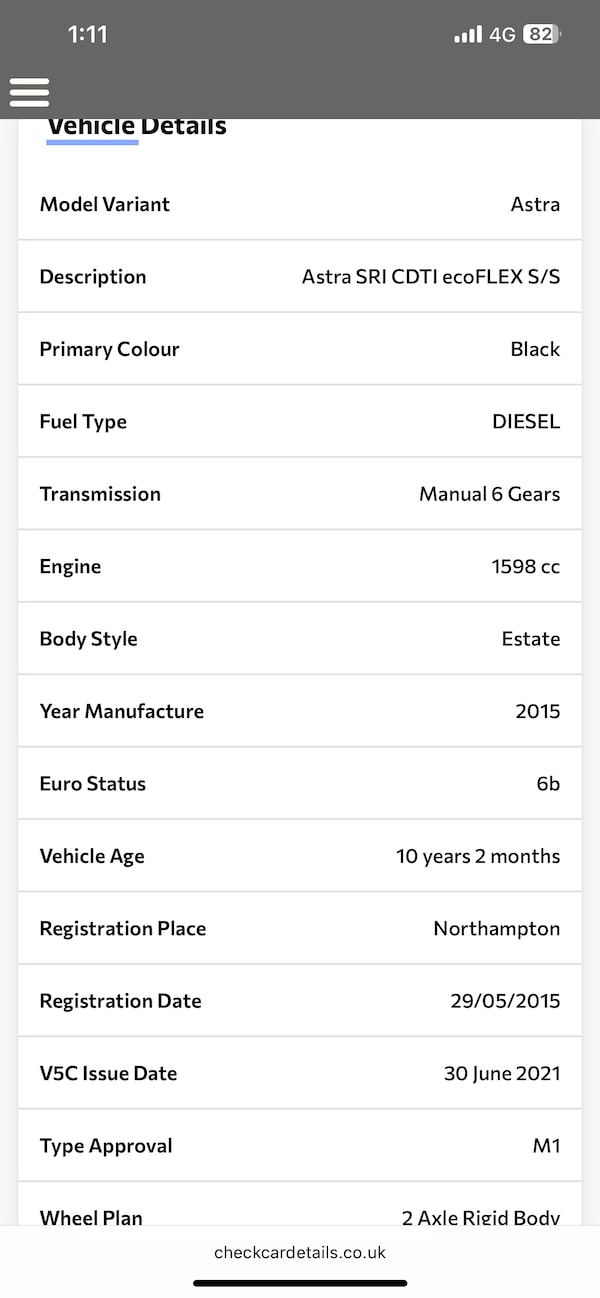Tap the battery level indicator
This screenshot has width=600, height=1298.
click(540, 34)
